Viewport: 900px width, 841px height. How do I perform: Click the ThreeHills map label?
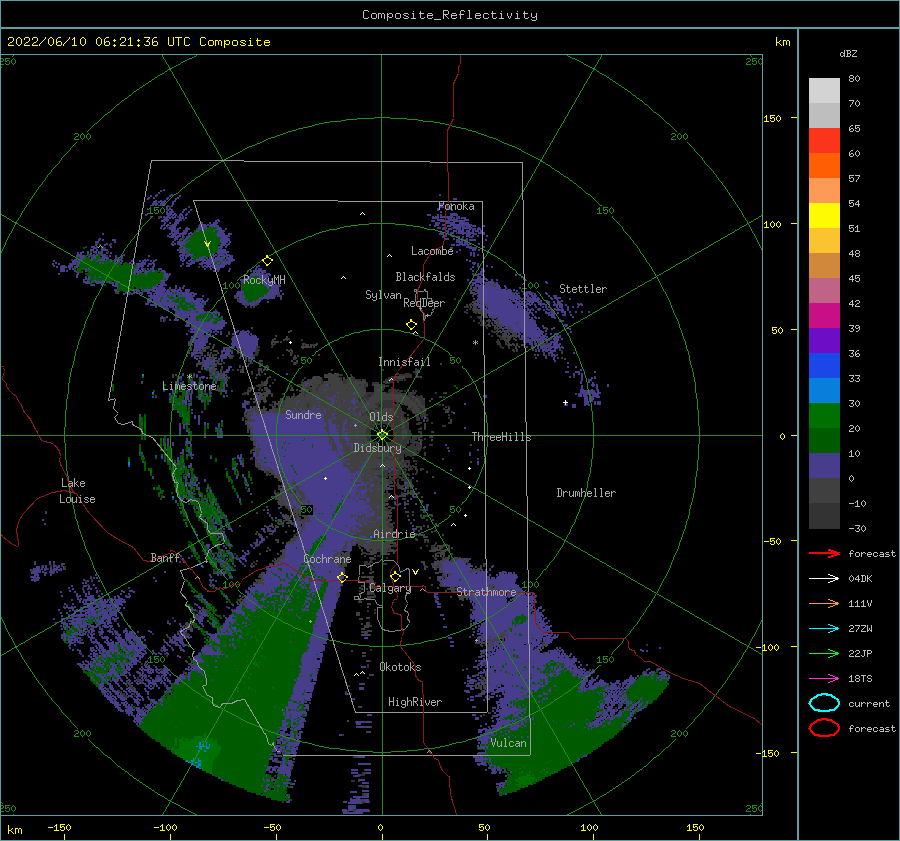502,437
